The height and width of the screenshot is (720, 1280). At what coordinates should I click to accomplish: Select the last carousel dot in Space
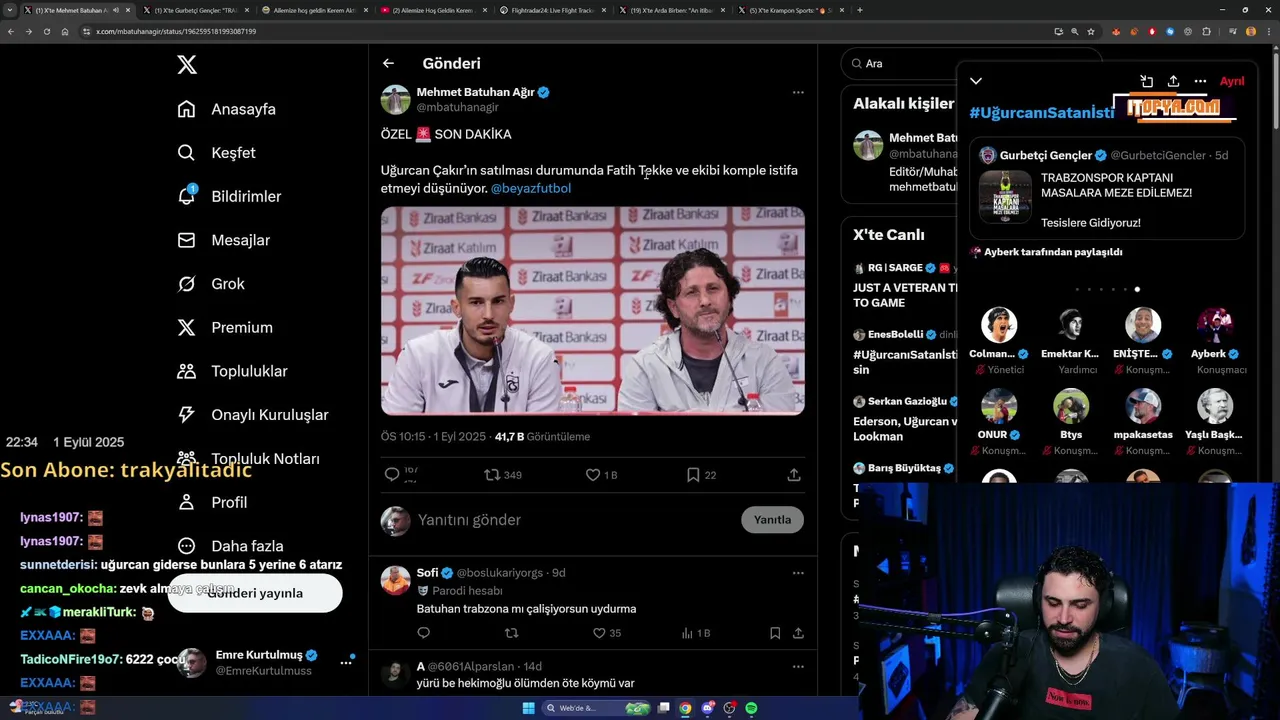(x=1137, y=289)
